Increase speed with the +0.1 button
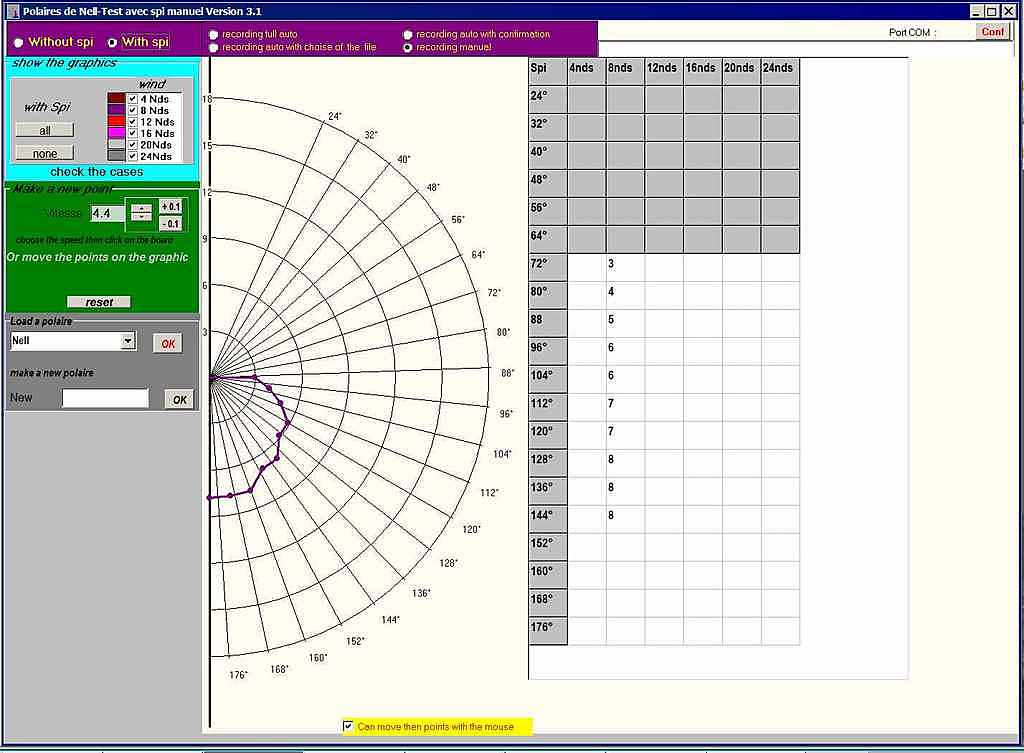This screenshot has height=753, width=1024. click(170, 206)
